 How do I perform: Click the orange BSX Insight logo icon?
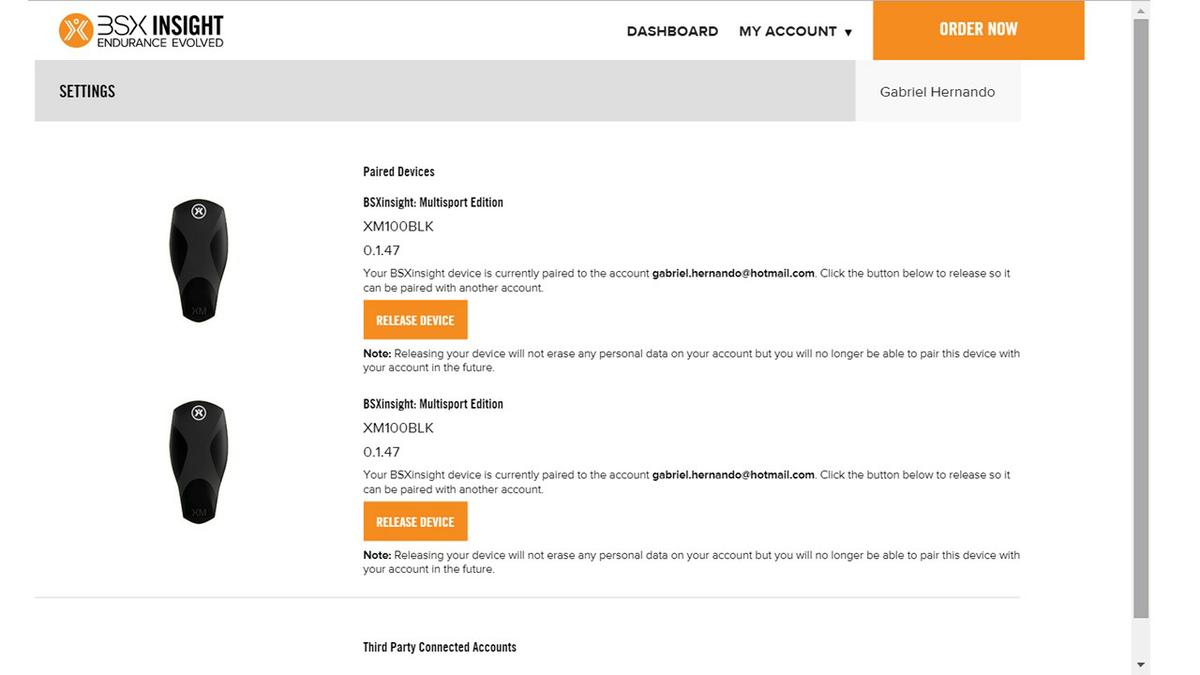click(x=76, y=30)
